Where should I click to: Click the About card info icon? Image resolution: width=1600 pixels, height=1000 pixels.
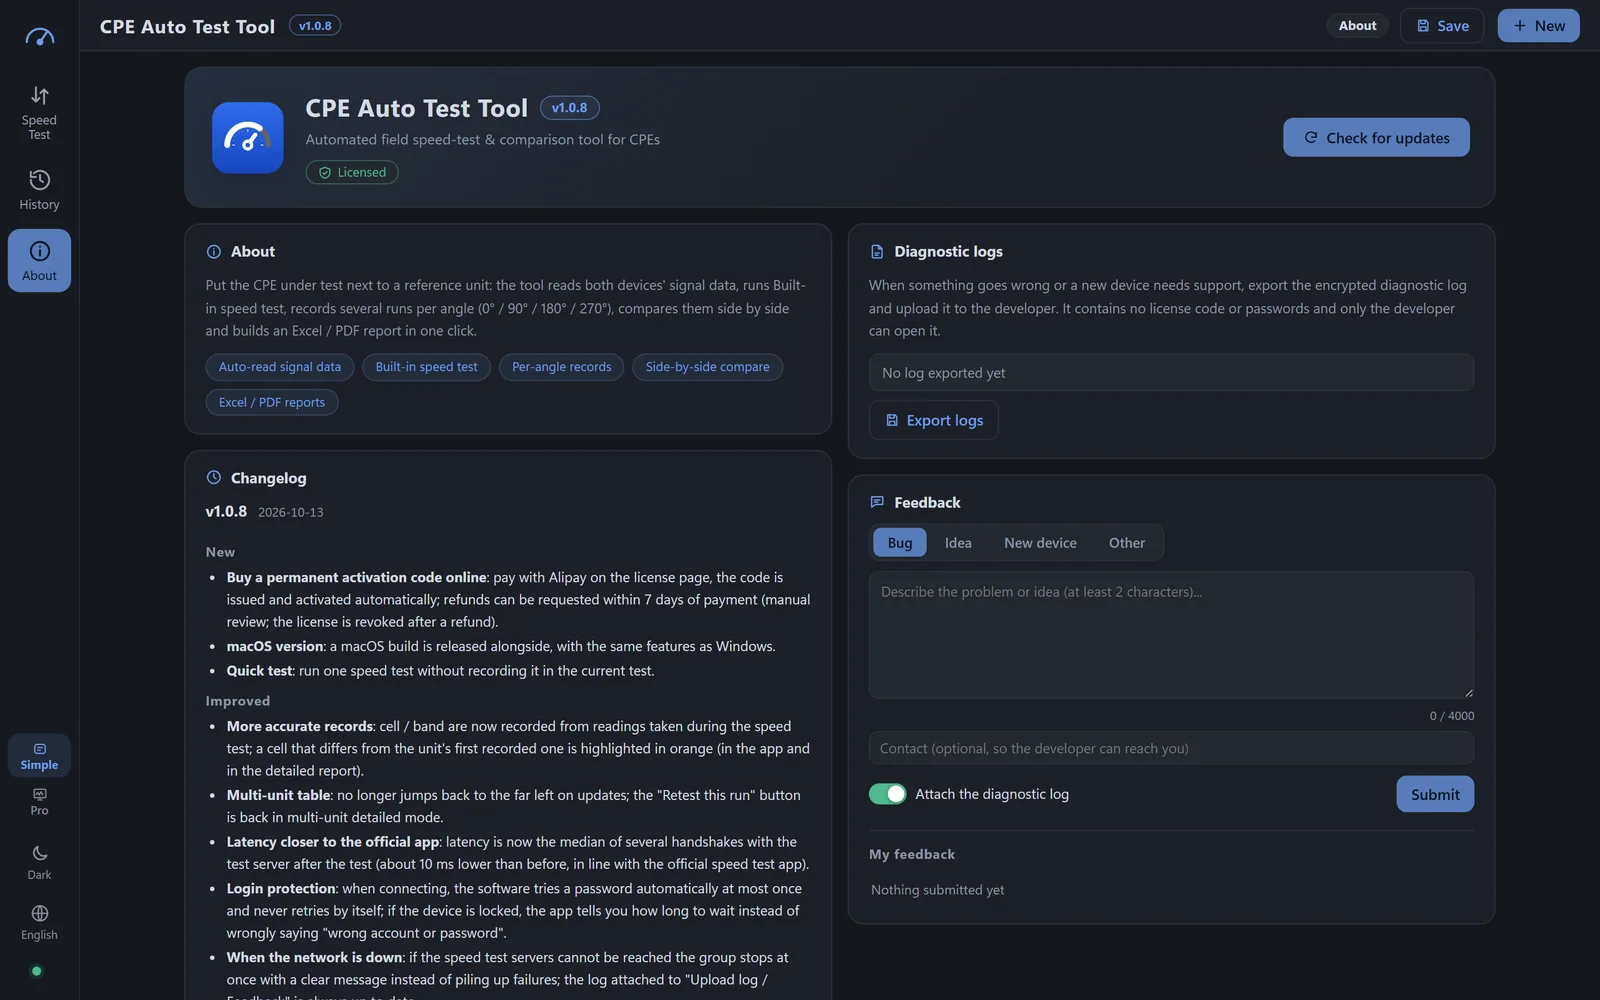214,252
